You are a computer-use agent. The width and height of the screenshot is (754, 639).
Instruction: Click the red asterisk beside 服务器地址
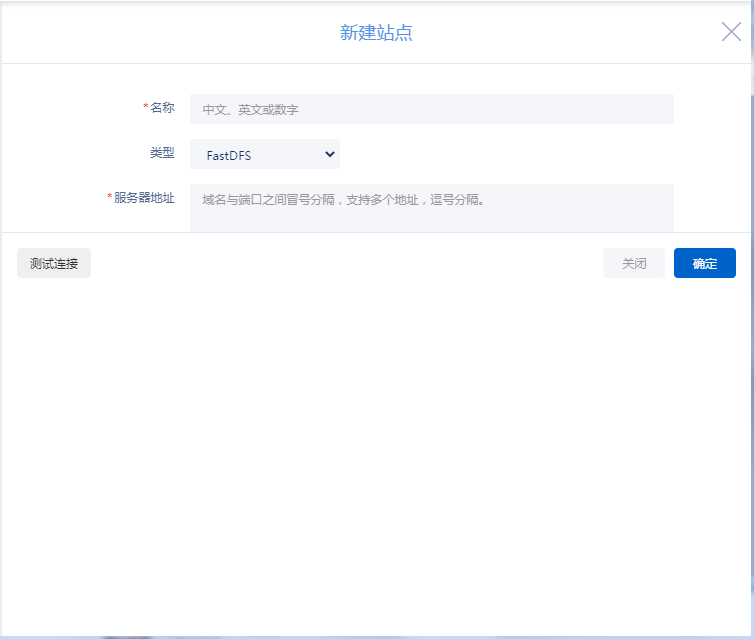coord(110,198)
